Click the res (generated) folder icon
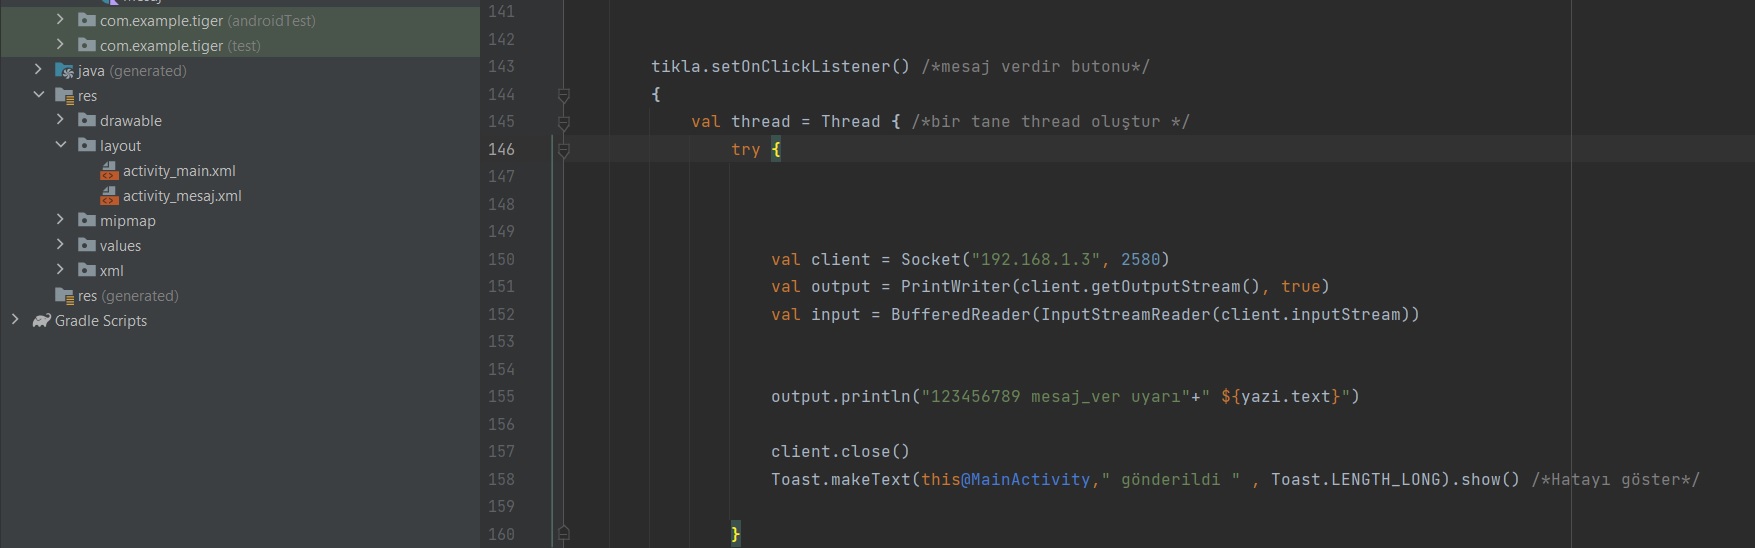This screenshot has width=1755, height=548. [65, 295]
